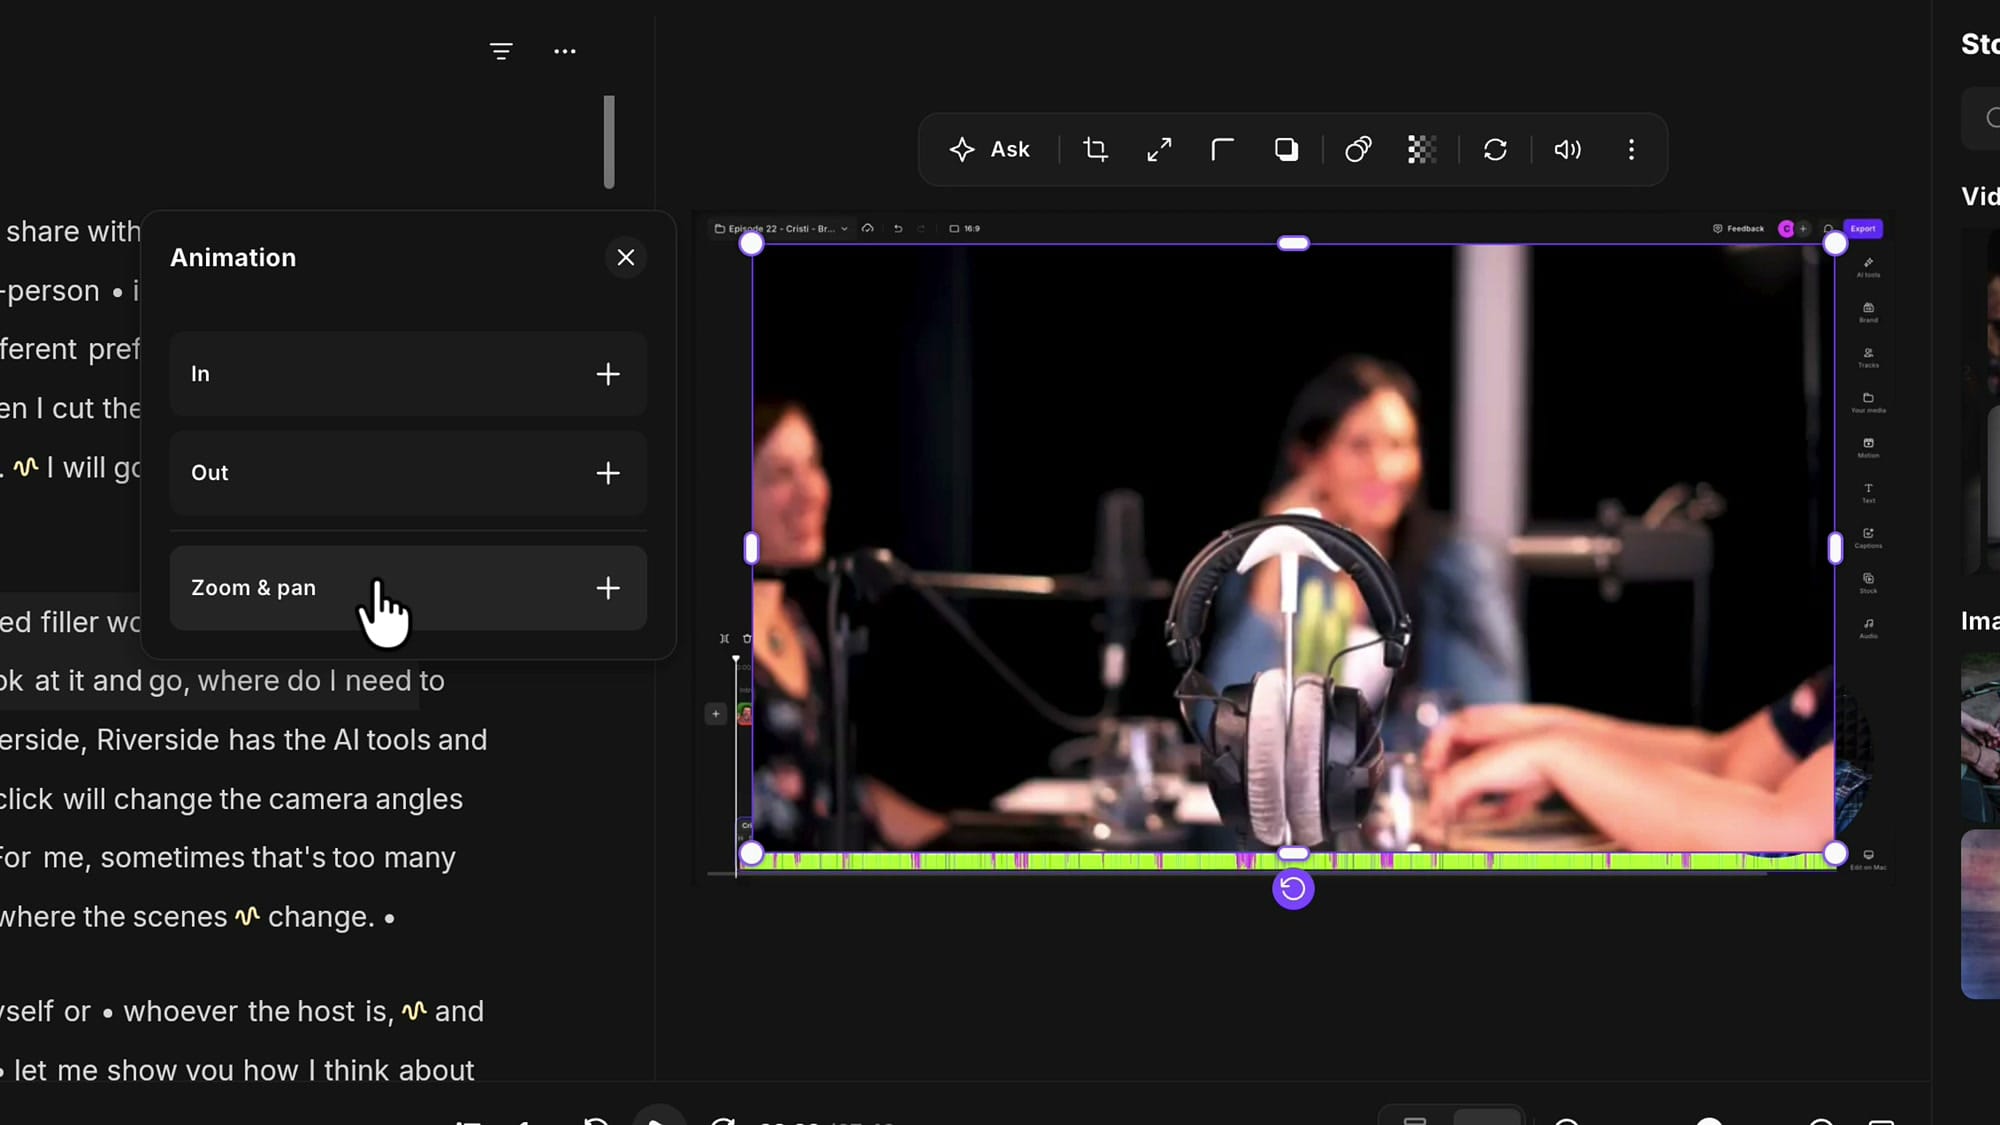Click transcript text "where the scenes"
The image size is (2000, 1125).
pyautogui.click(x=113, y=917)
